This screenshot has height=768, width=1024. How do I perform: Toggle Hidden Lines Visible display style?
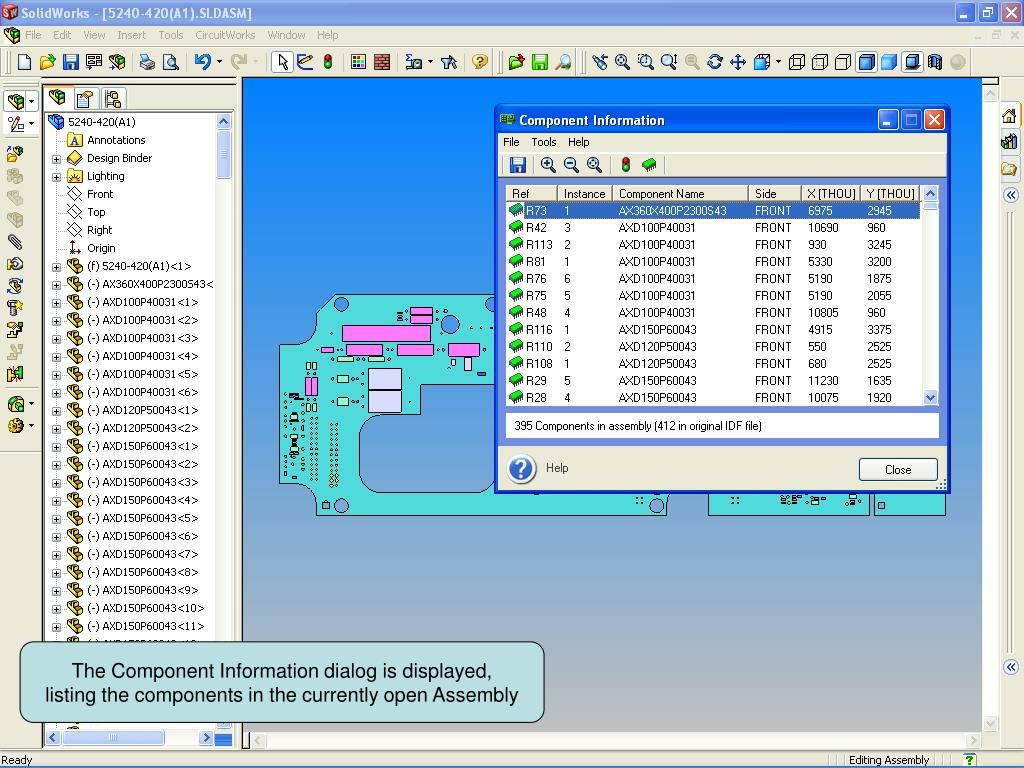(820, 62)
